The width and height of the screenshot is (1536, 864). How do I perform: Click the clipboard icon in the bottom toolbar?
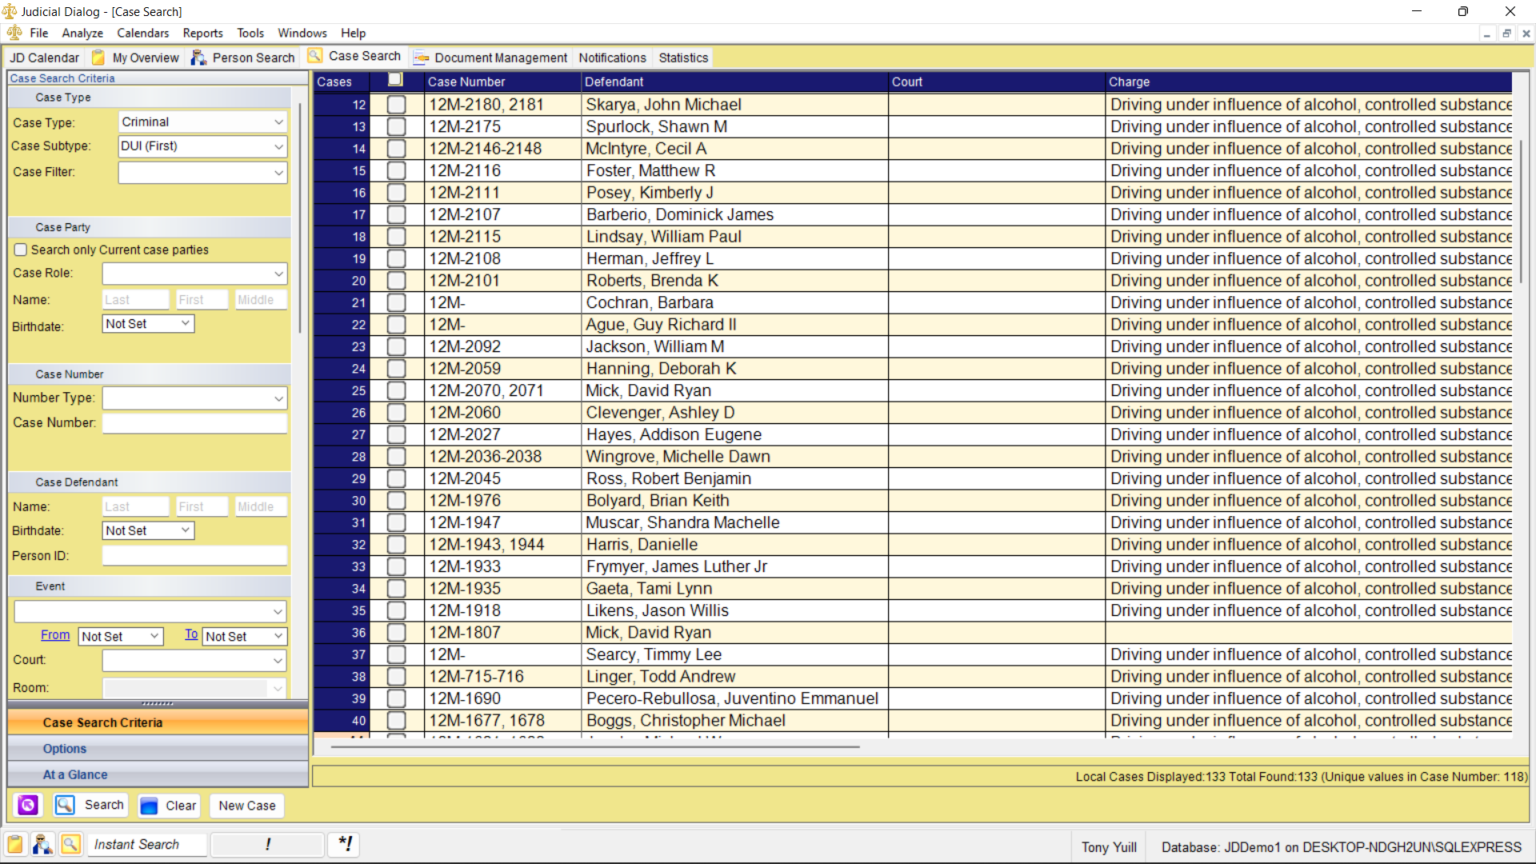[x=15, y=845]
